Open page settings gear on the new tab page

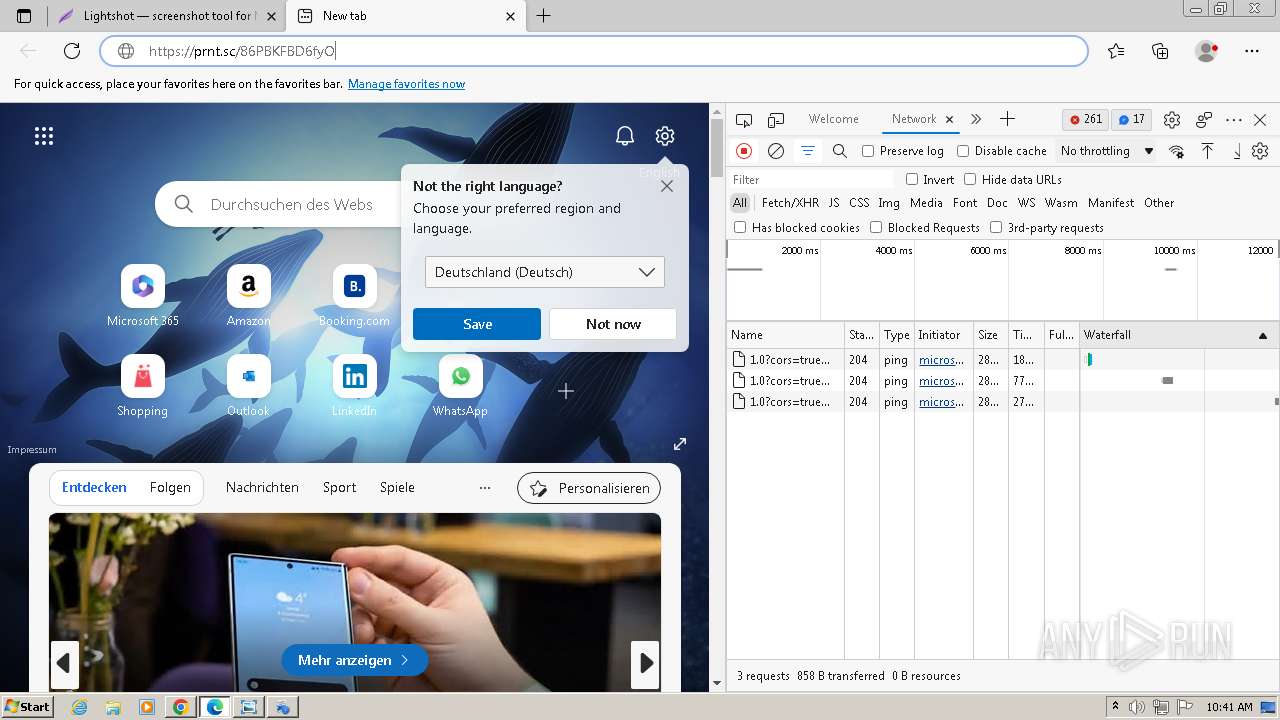pyautogui.click(x=665, y=136)
